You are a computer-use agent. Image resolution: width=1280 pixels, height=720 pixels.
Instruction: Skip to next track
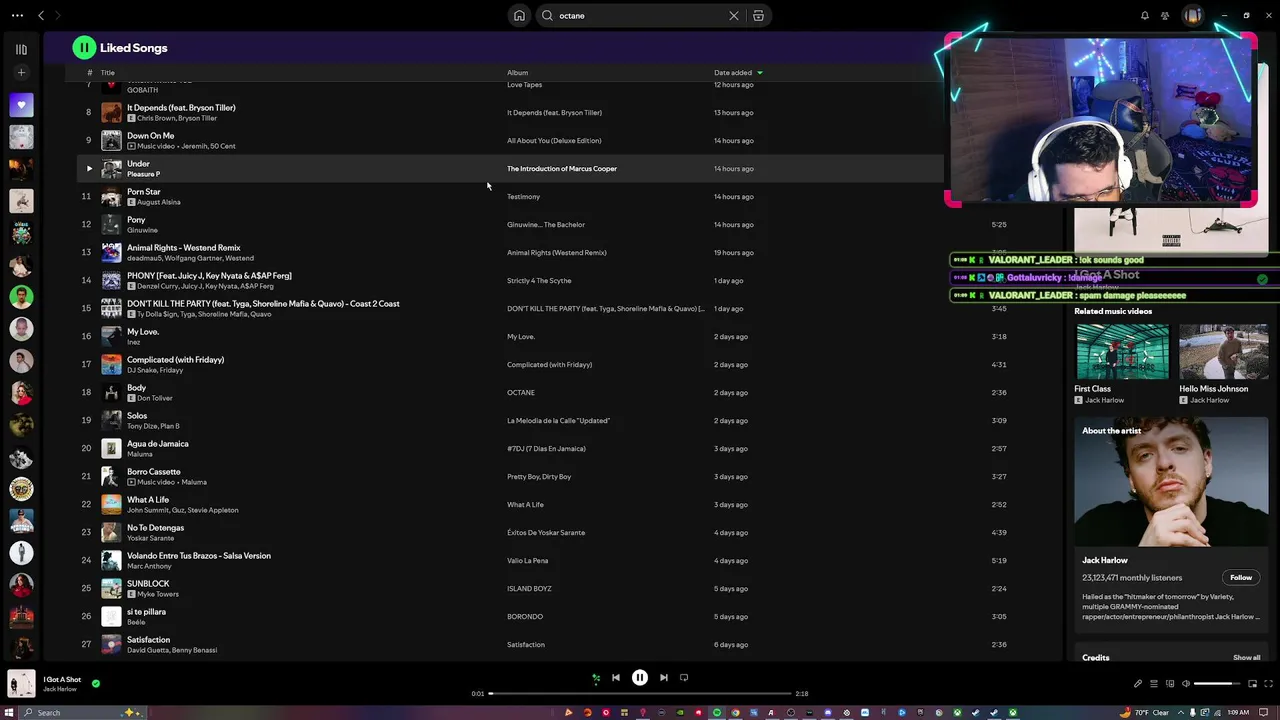(x=664, y=678)
